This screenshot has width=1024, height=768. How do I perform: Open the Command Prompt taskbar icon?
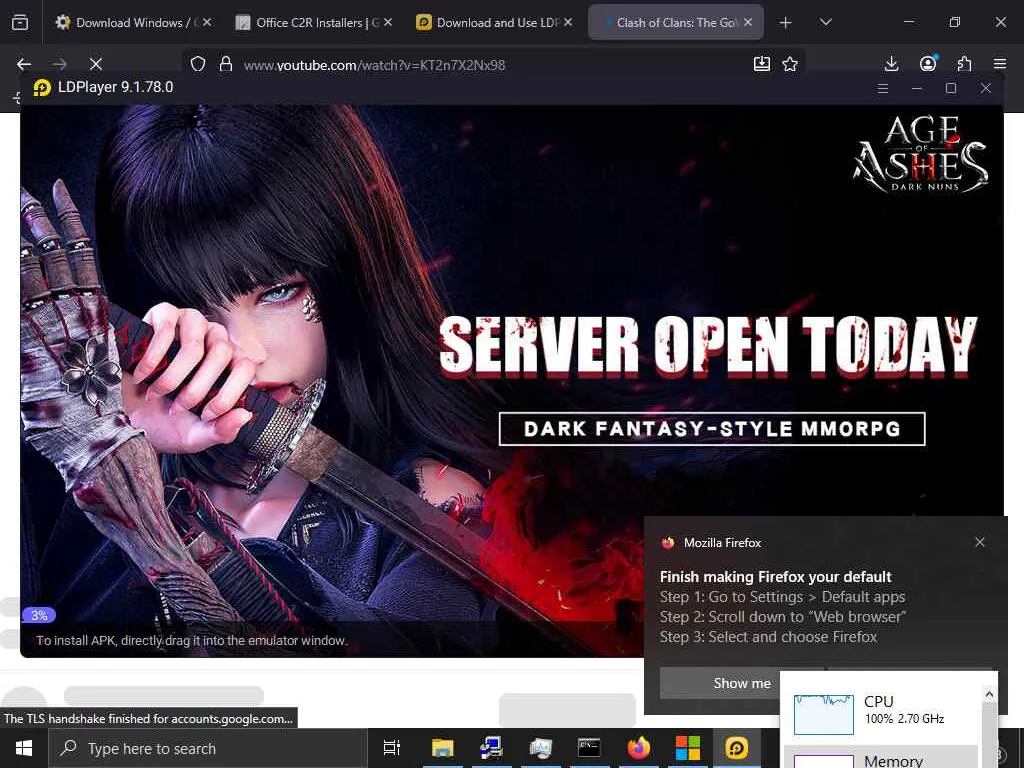click(x=589, y=748)
